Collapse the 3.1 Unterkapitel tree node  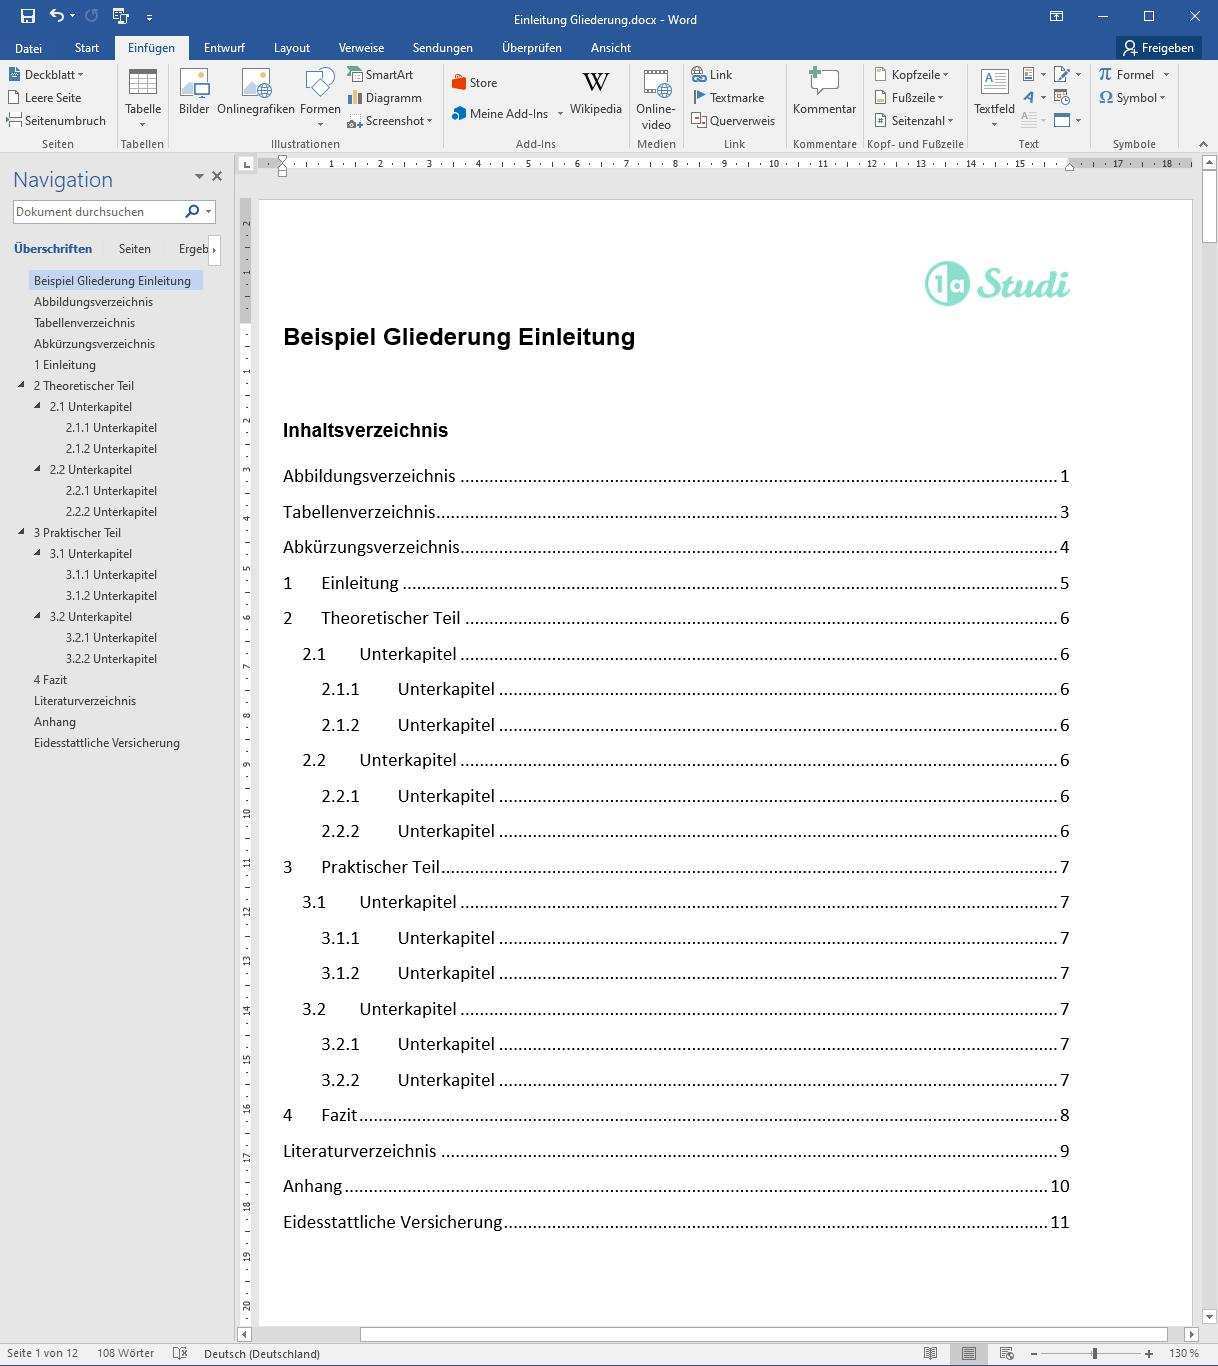point(38,554)
